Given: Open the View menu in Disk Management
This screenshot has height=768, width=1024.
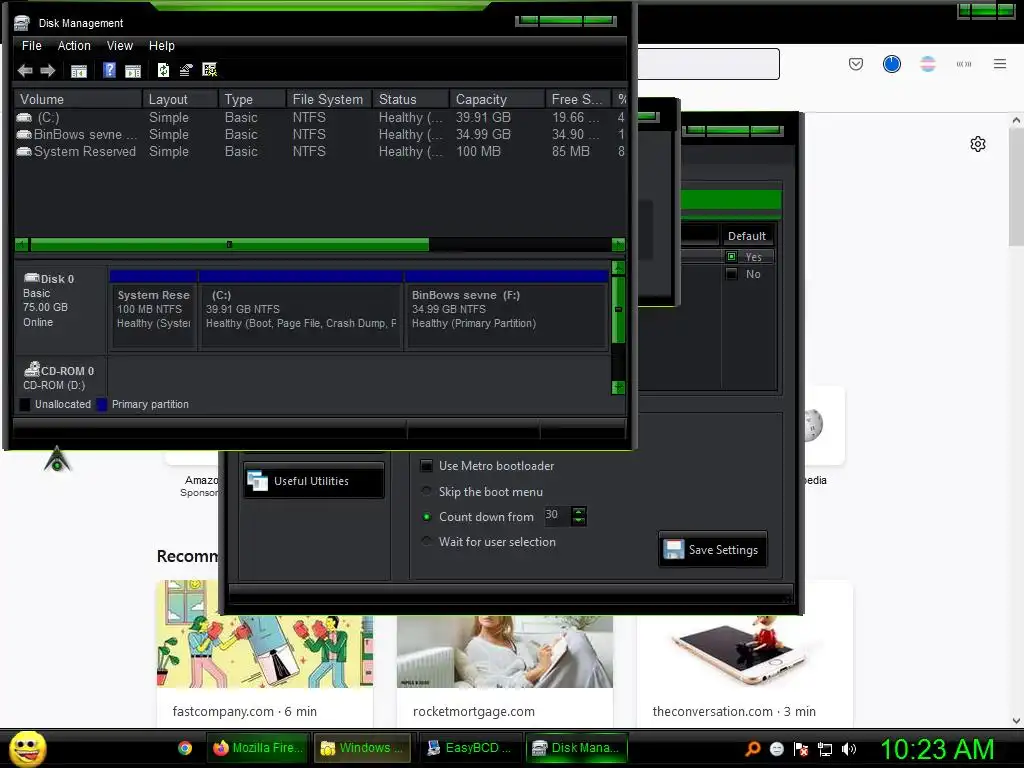Looking at the screenshot, I should 120,46.
